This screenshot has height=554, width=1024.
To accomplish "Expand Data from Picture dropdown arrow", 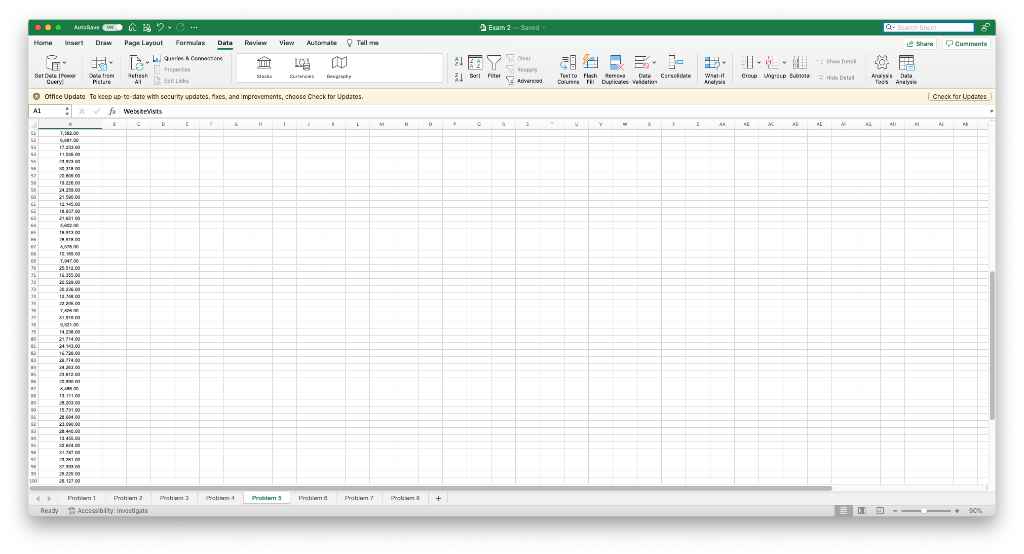I will pyautogui.click(x=111, y=63).
